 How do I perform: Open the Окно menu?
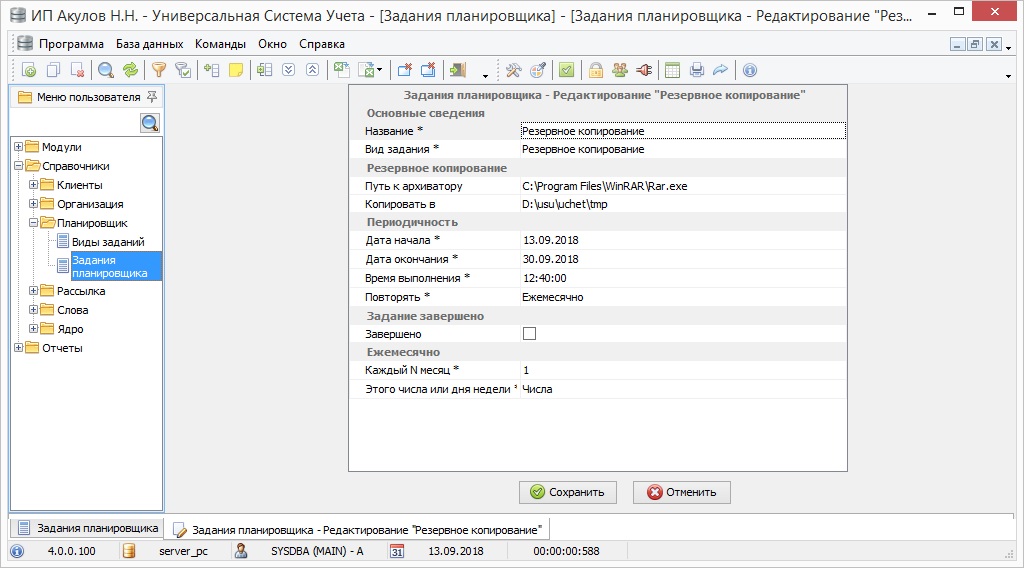(272, 44)
